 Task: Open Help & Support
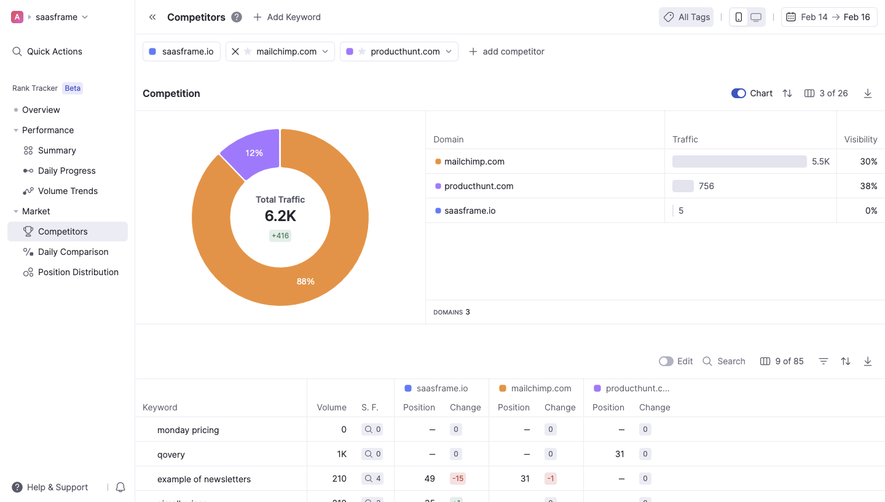tap(50, 487)
